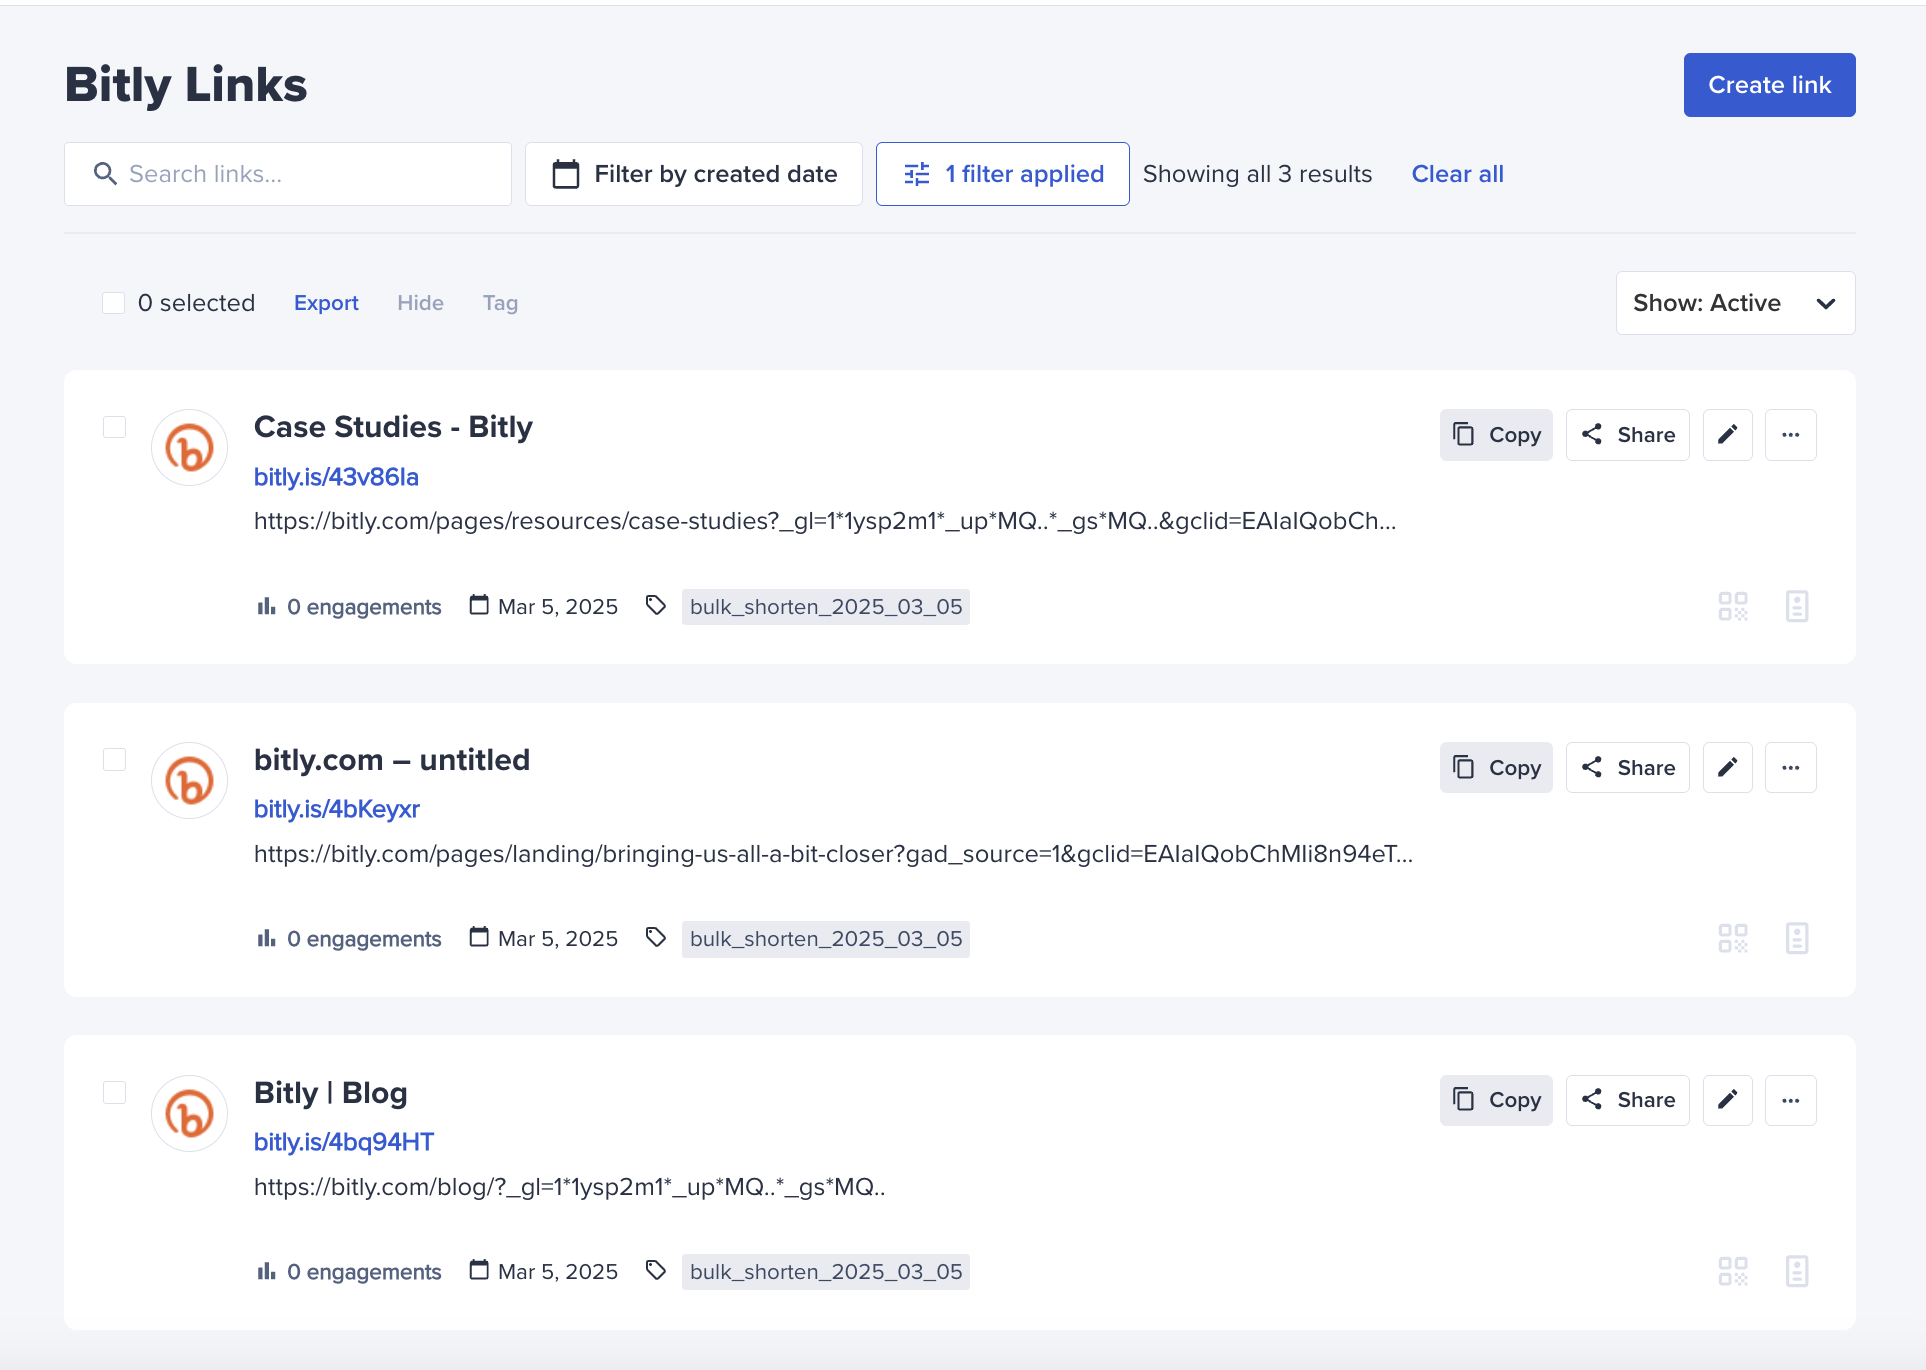Click Clear all filters link
This screenshot has width=1926, height=1370.
click(x=1457, y=174)
